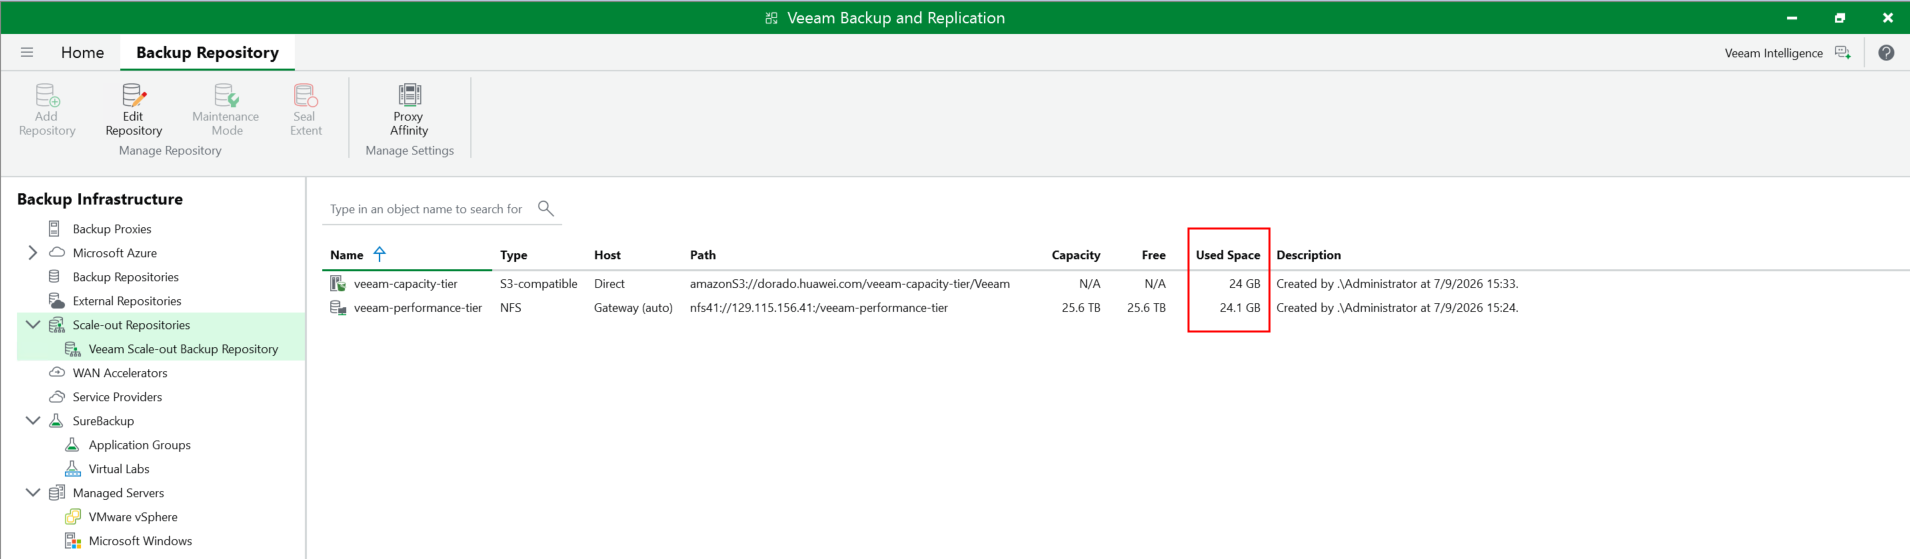Screen dimensions: 1910x559
Task: Click the Microsoft Azure cloud icon
Action: (57, 253)
